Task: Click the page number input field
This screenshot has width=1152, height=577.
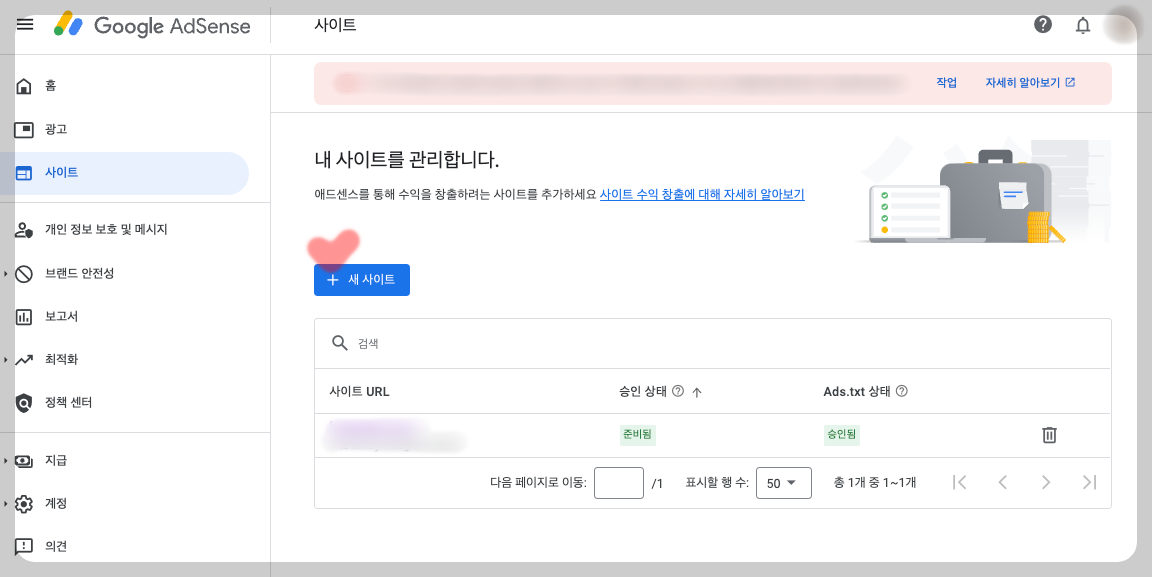Action: (618, 482)
